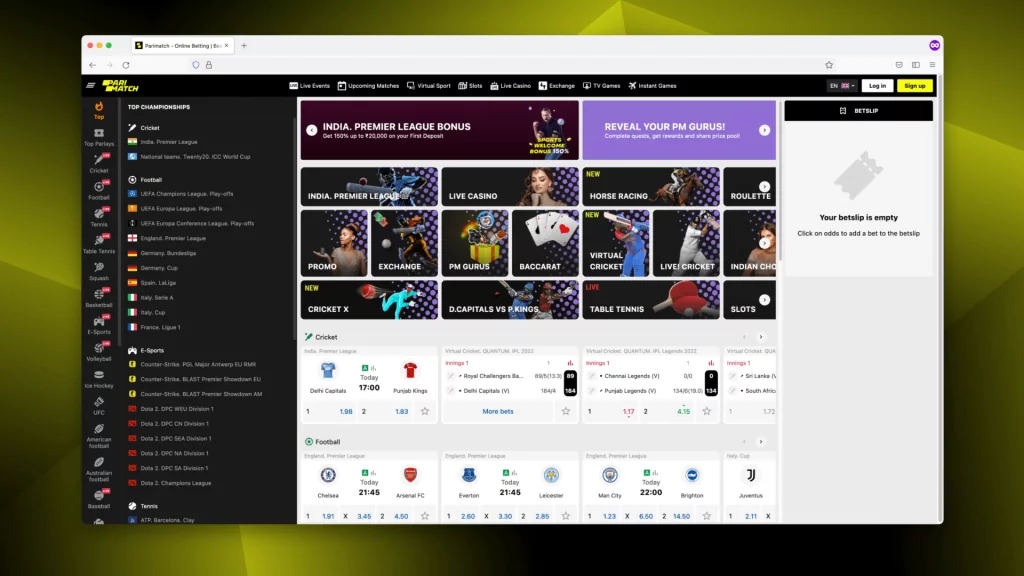This screenshot has height=576, width=1024.
Task: Open Live Casino in top navigation
Action: pos(510,86)
